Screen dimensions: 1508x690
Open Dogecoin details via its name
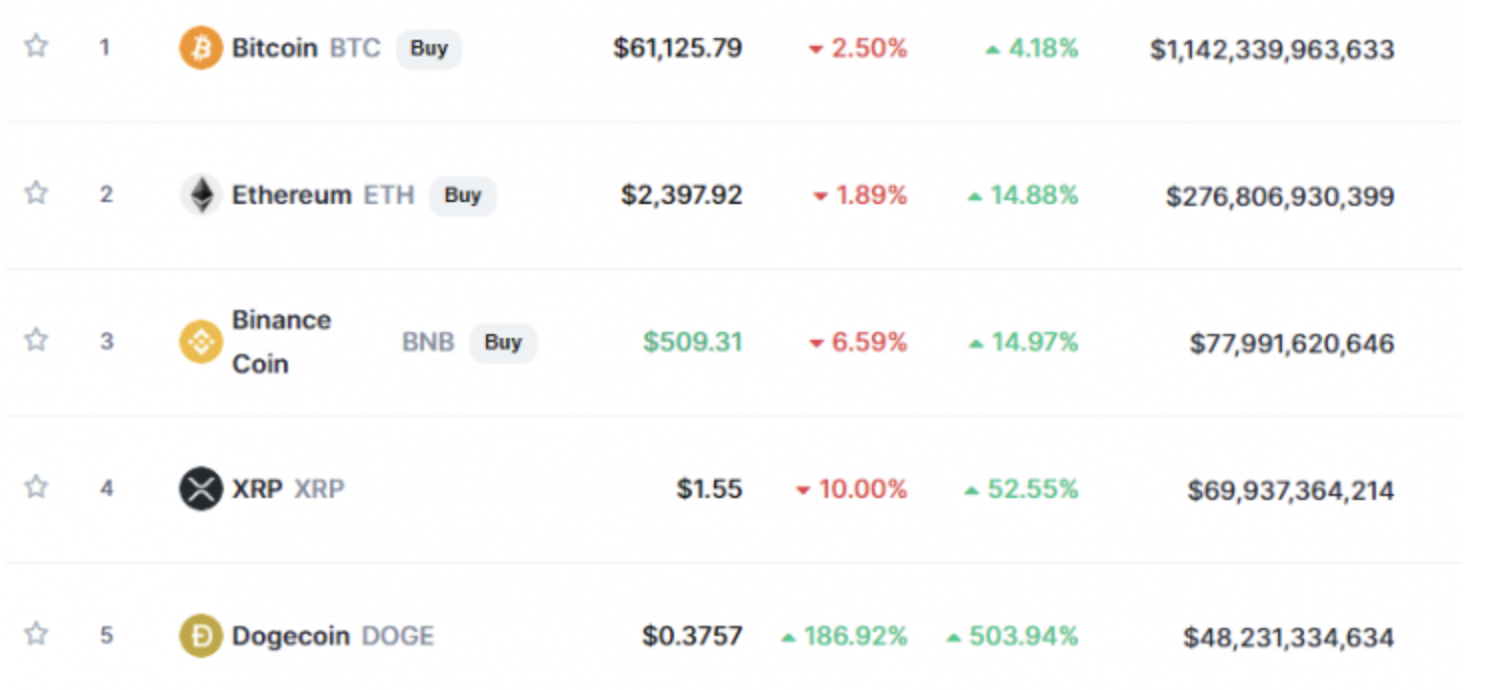291,636
